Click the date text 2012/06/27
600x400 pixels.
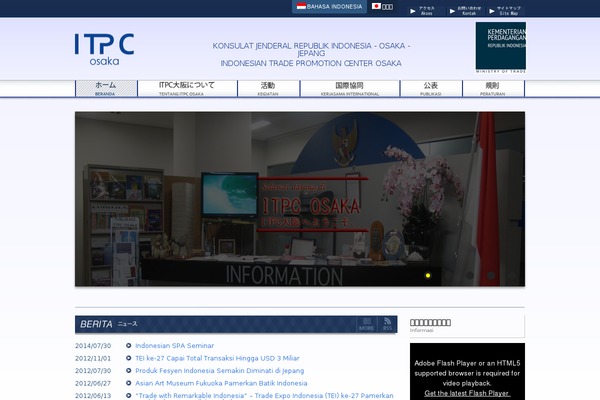click(93, 383)
